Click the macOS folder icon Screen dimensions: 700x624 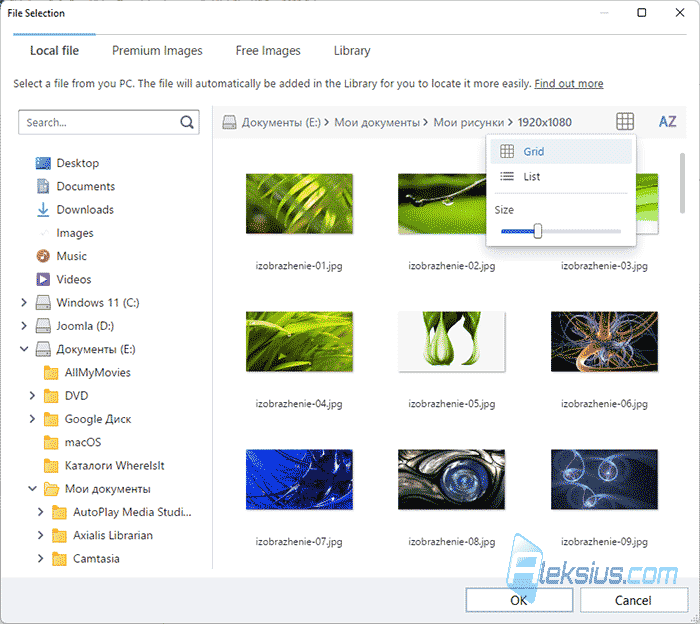51,442
